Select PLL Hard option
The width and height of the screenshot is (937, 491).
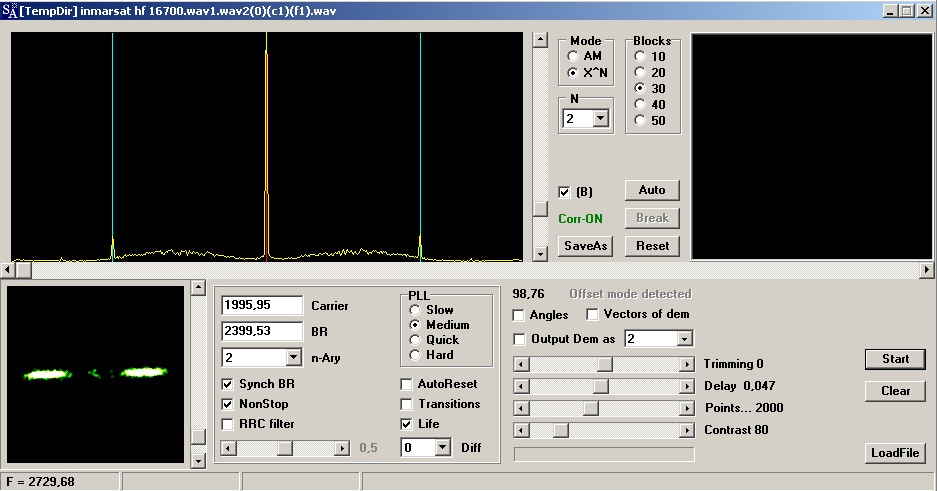[x=415, y=355]
